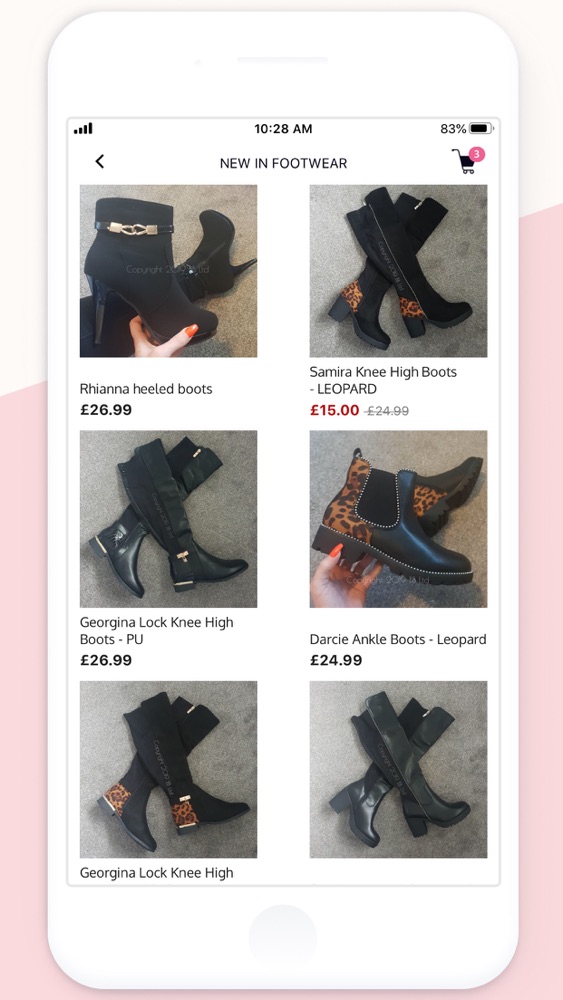Open the bottom-left leopard knee boots image
563x1000 pixels.
[x=168, y=769]
